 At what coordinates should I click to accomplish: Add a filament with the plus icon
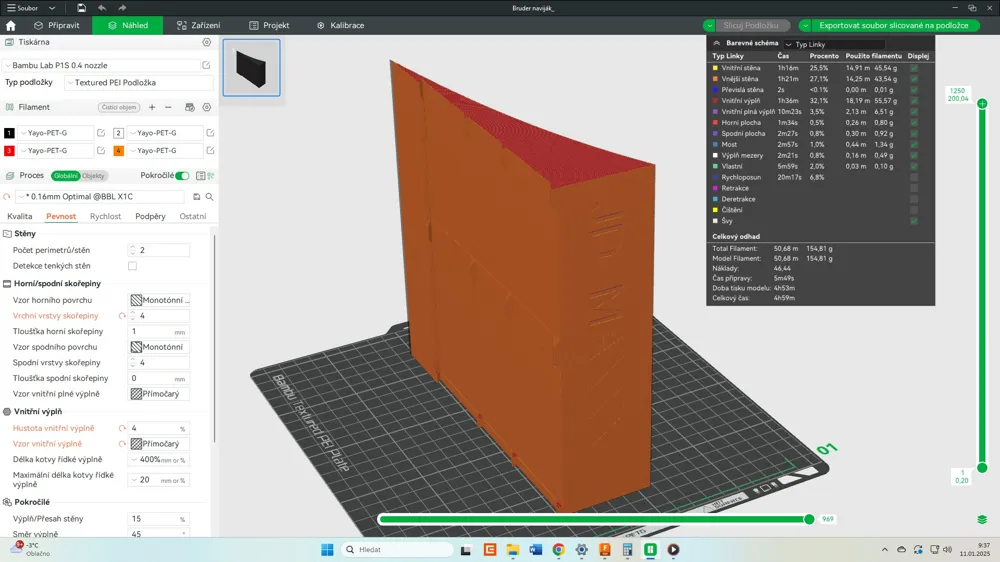[152, 107]
